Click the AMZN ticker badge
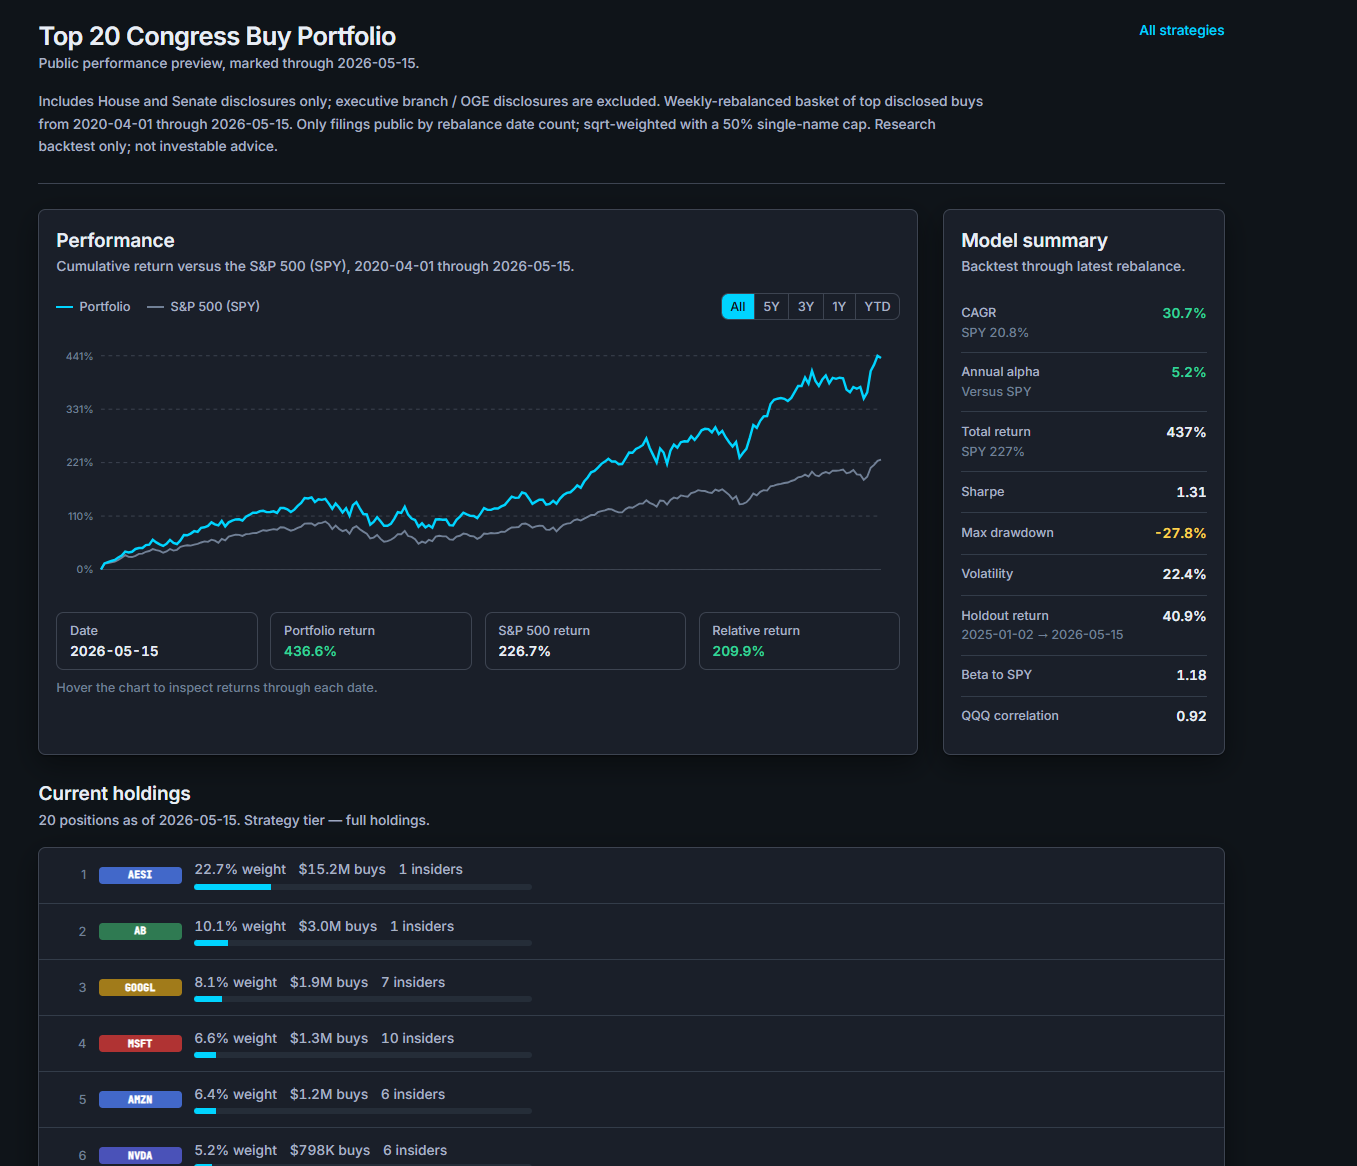1357x1166 pixels. (140, 1099)
